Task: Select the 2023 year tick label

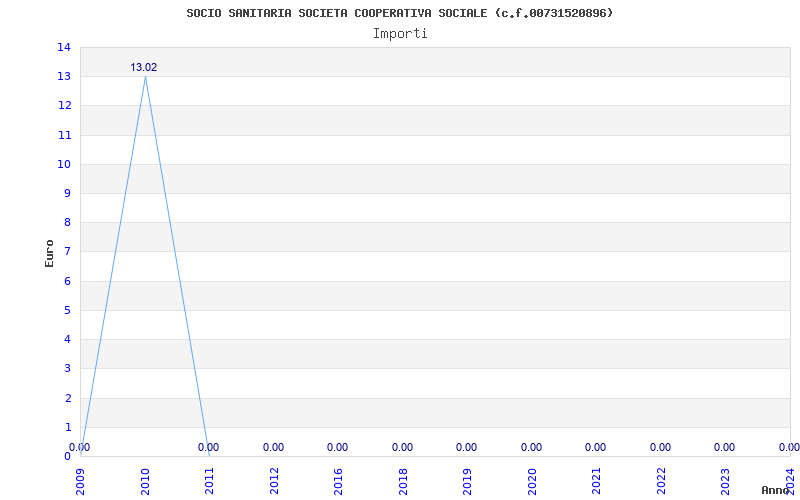Action: [x=726, y=481]
